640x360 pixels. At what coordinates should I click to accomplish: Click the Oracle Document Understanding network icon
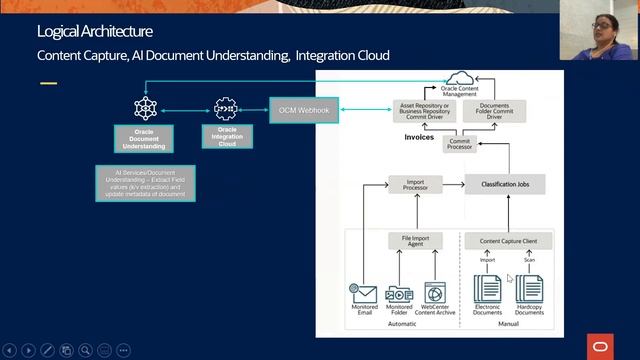point(146,109)
